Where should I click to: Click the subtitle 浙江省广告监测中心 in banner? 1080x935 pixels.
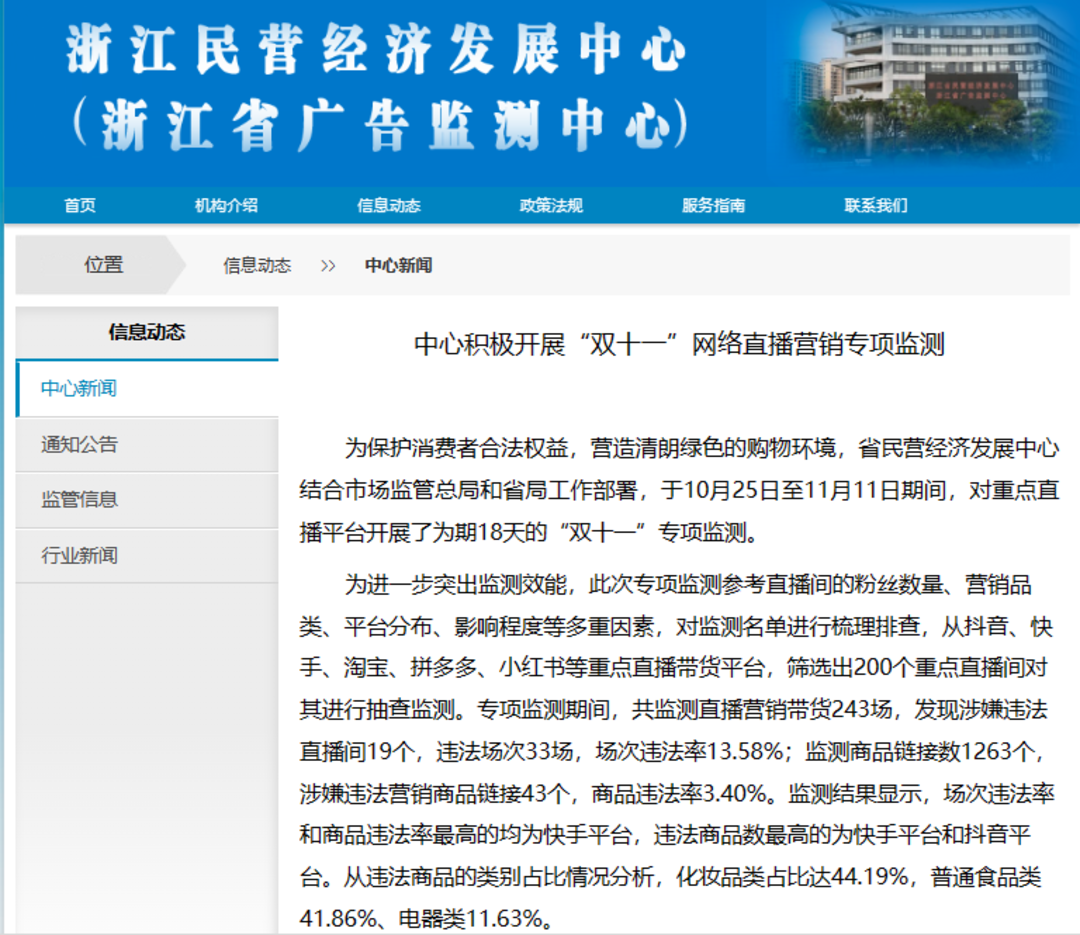[381, 125]
